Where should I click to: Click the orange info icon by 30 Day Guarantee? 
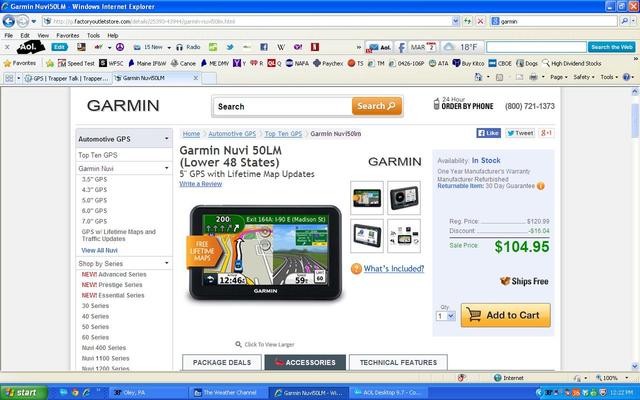coord(540,186)
